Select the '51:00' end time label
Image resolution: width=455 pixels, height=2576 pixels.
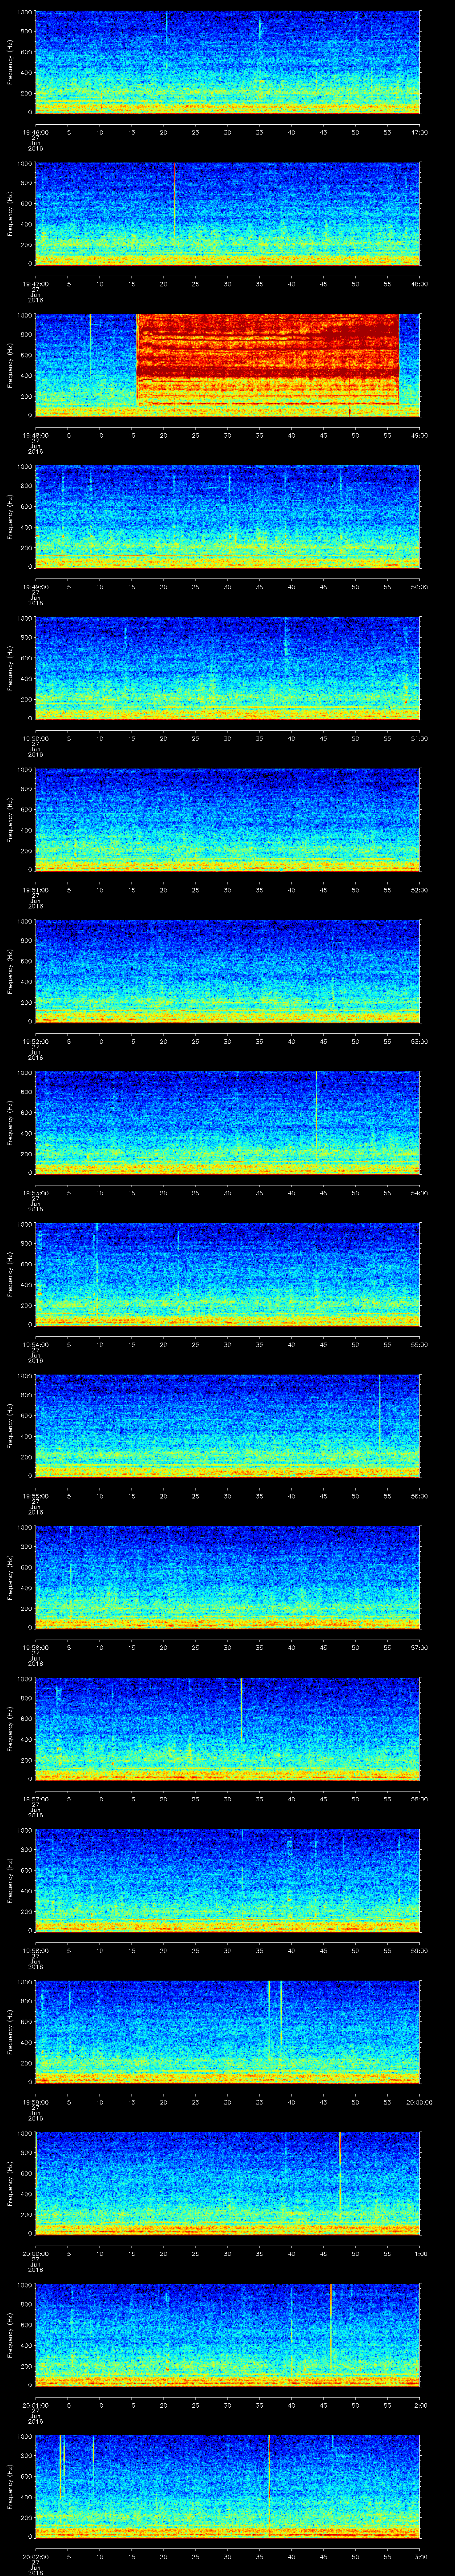[x=420, y=738]
